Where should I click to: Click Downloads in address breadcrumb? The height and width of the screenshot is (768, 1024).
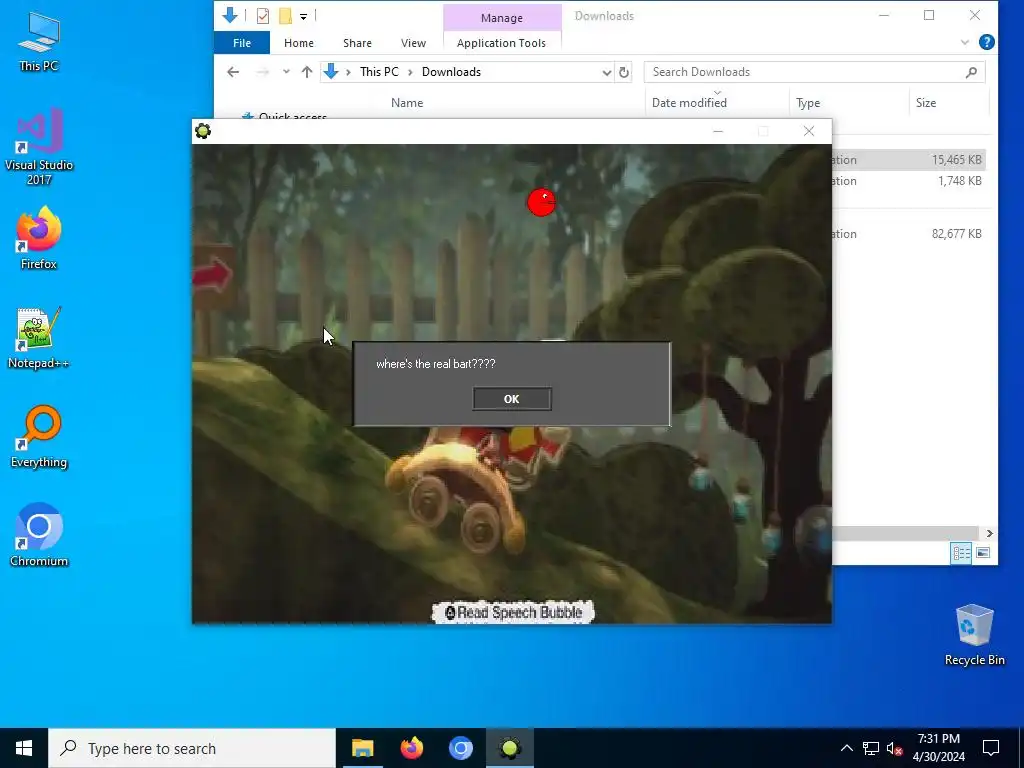(451, 72)
